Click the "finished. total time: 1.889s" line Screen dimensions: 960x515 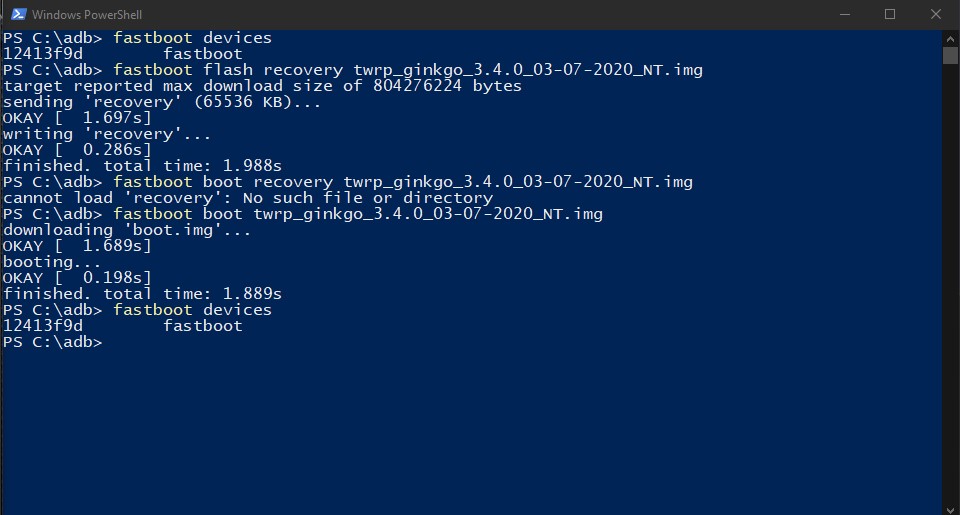(142, 294)
